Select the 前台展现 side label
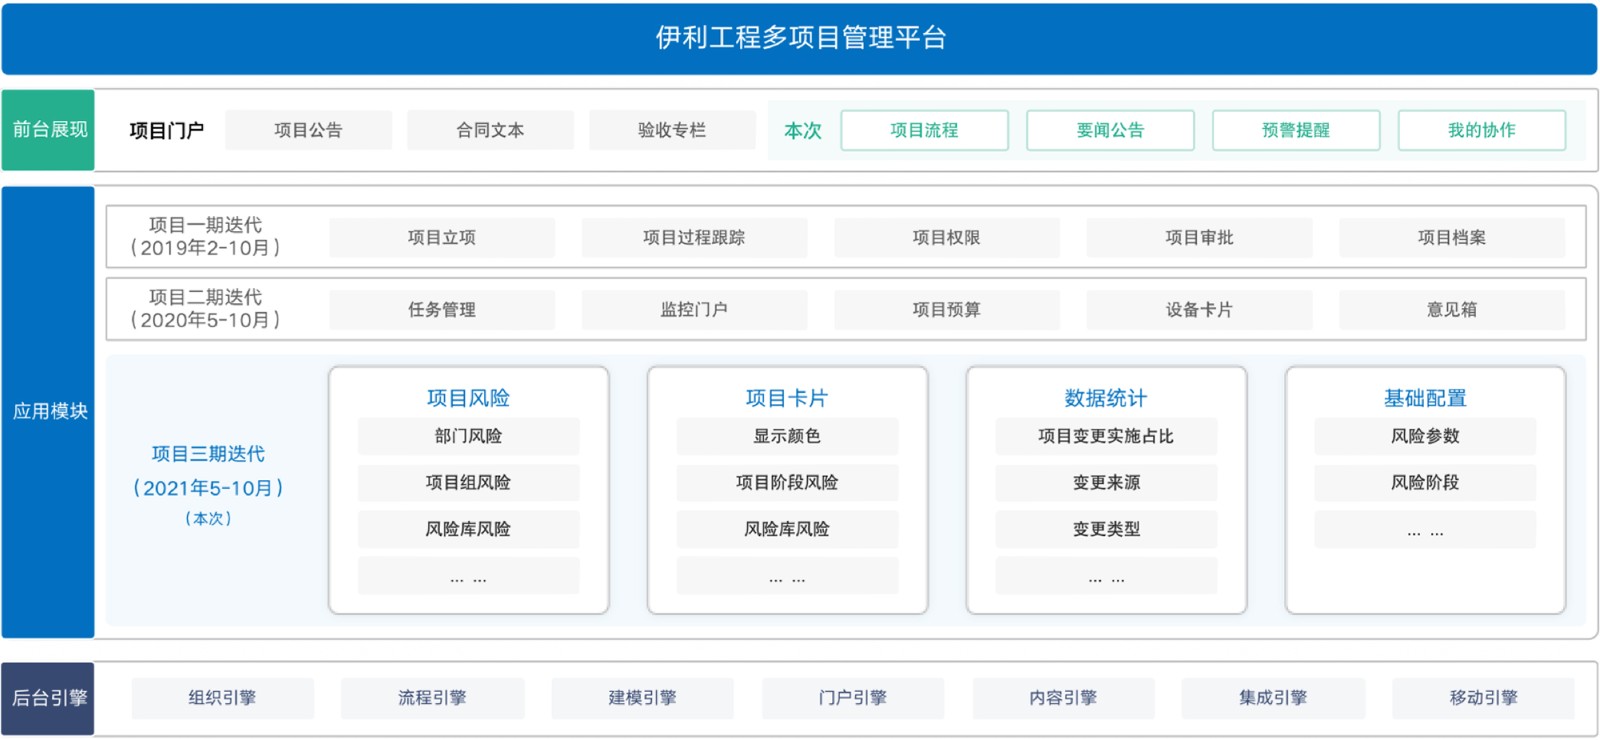This screenshot has height=740, width=1600. click(x=48, y=130)
